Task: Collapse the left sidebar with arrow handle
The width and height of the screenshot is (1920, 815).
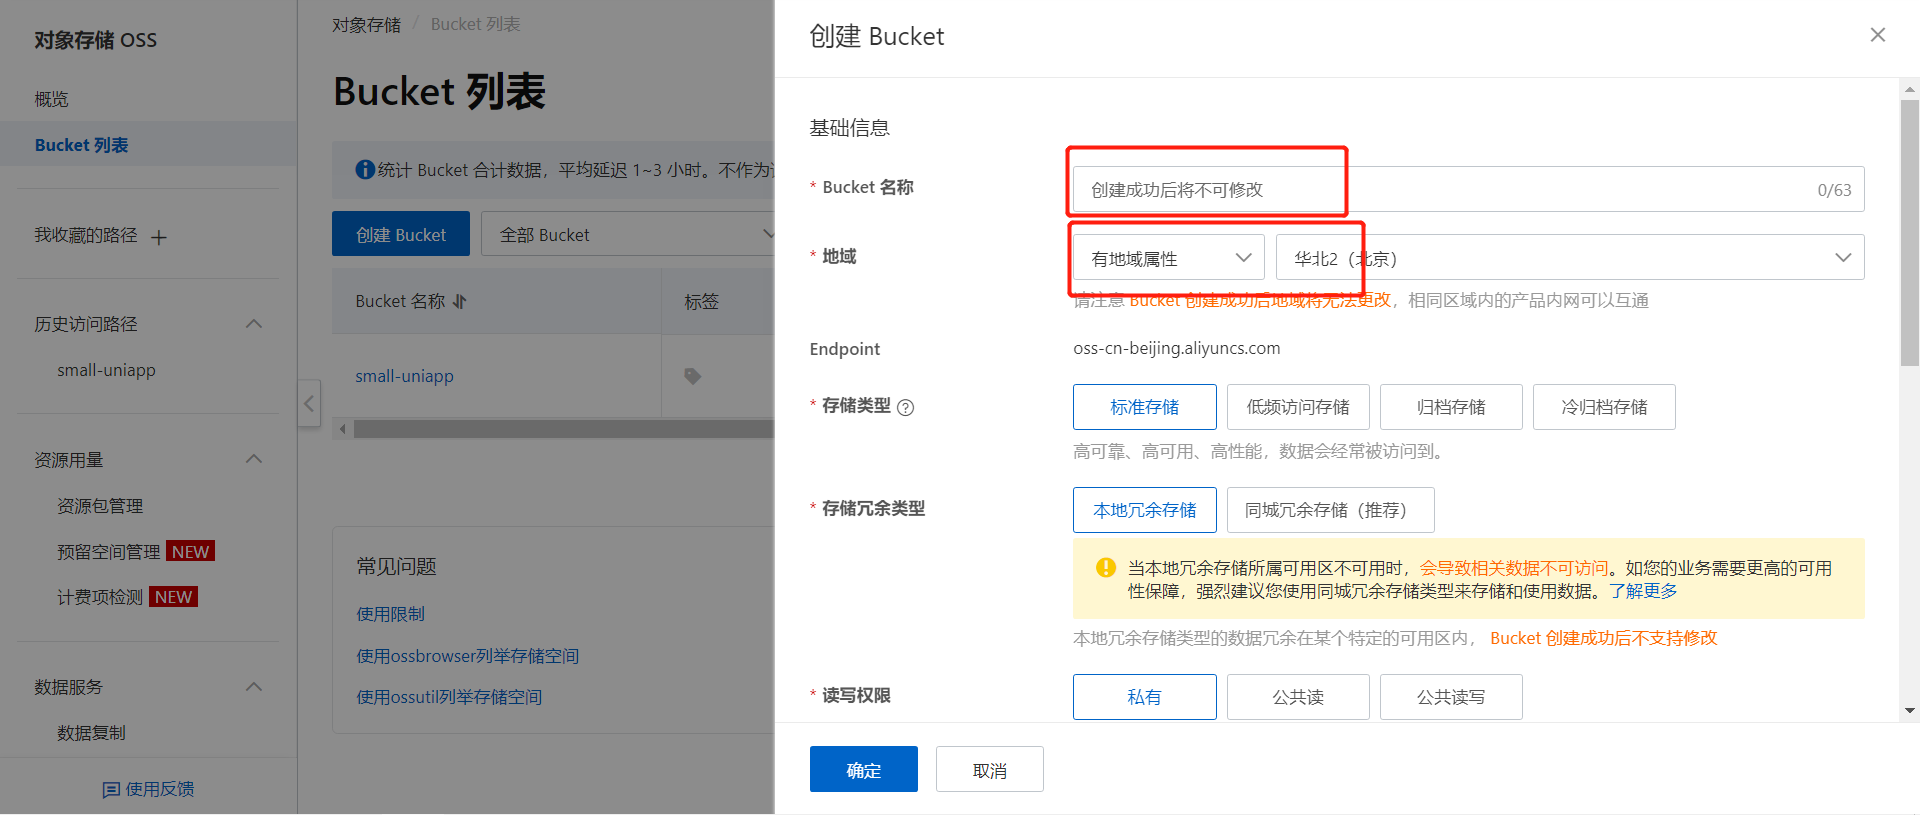Action: (309, 403)
